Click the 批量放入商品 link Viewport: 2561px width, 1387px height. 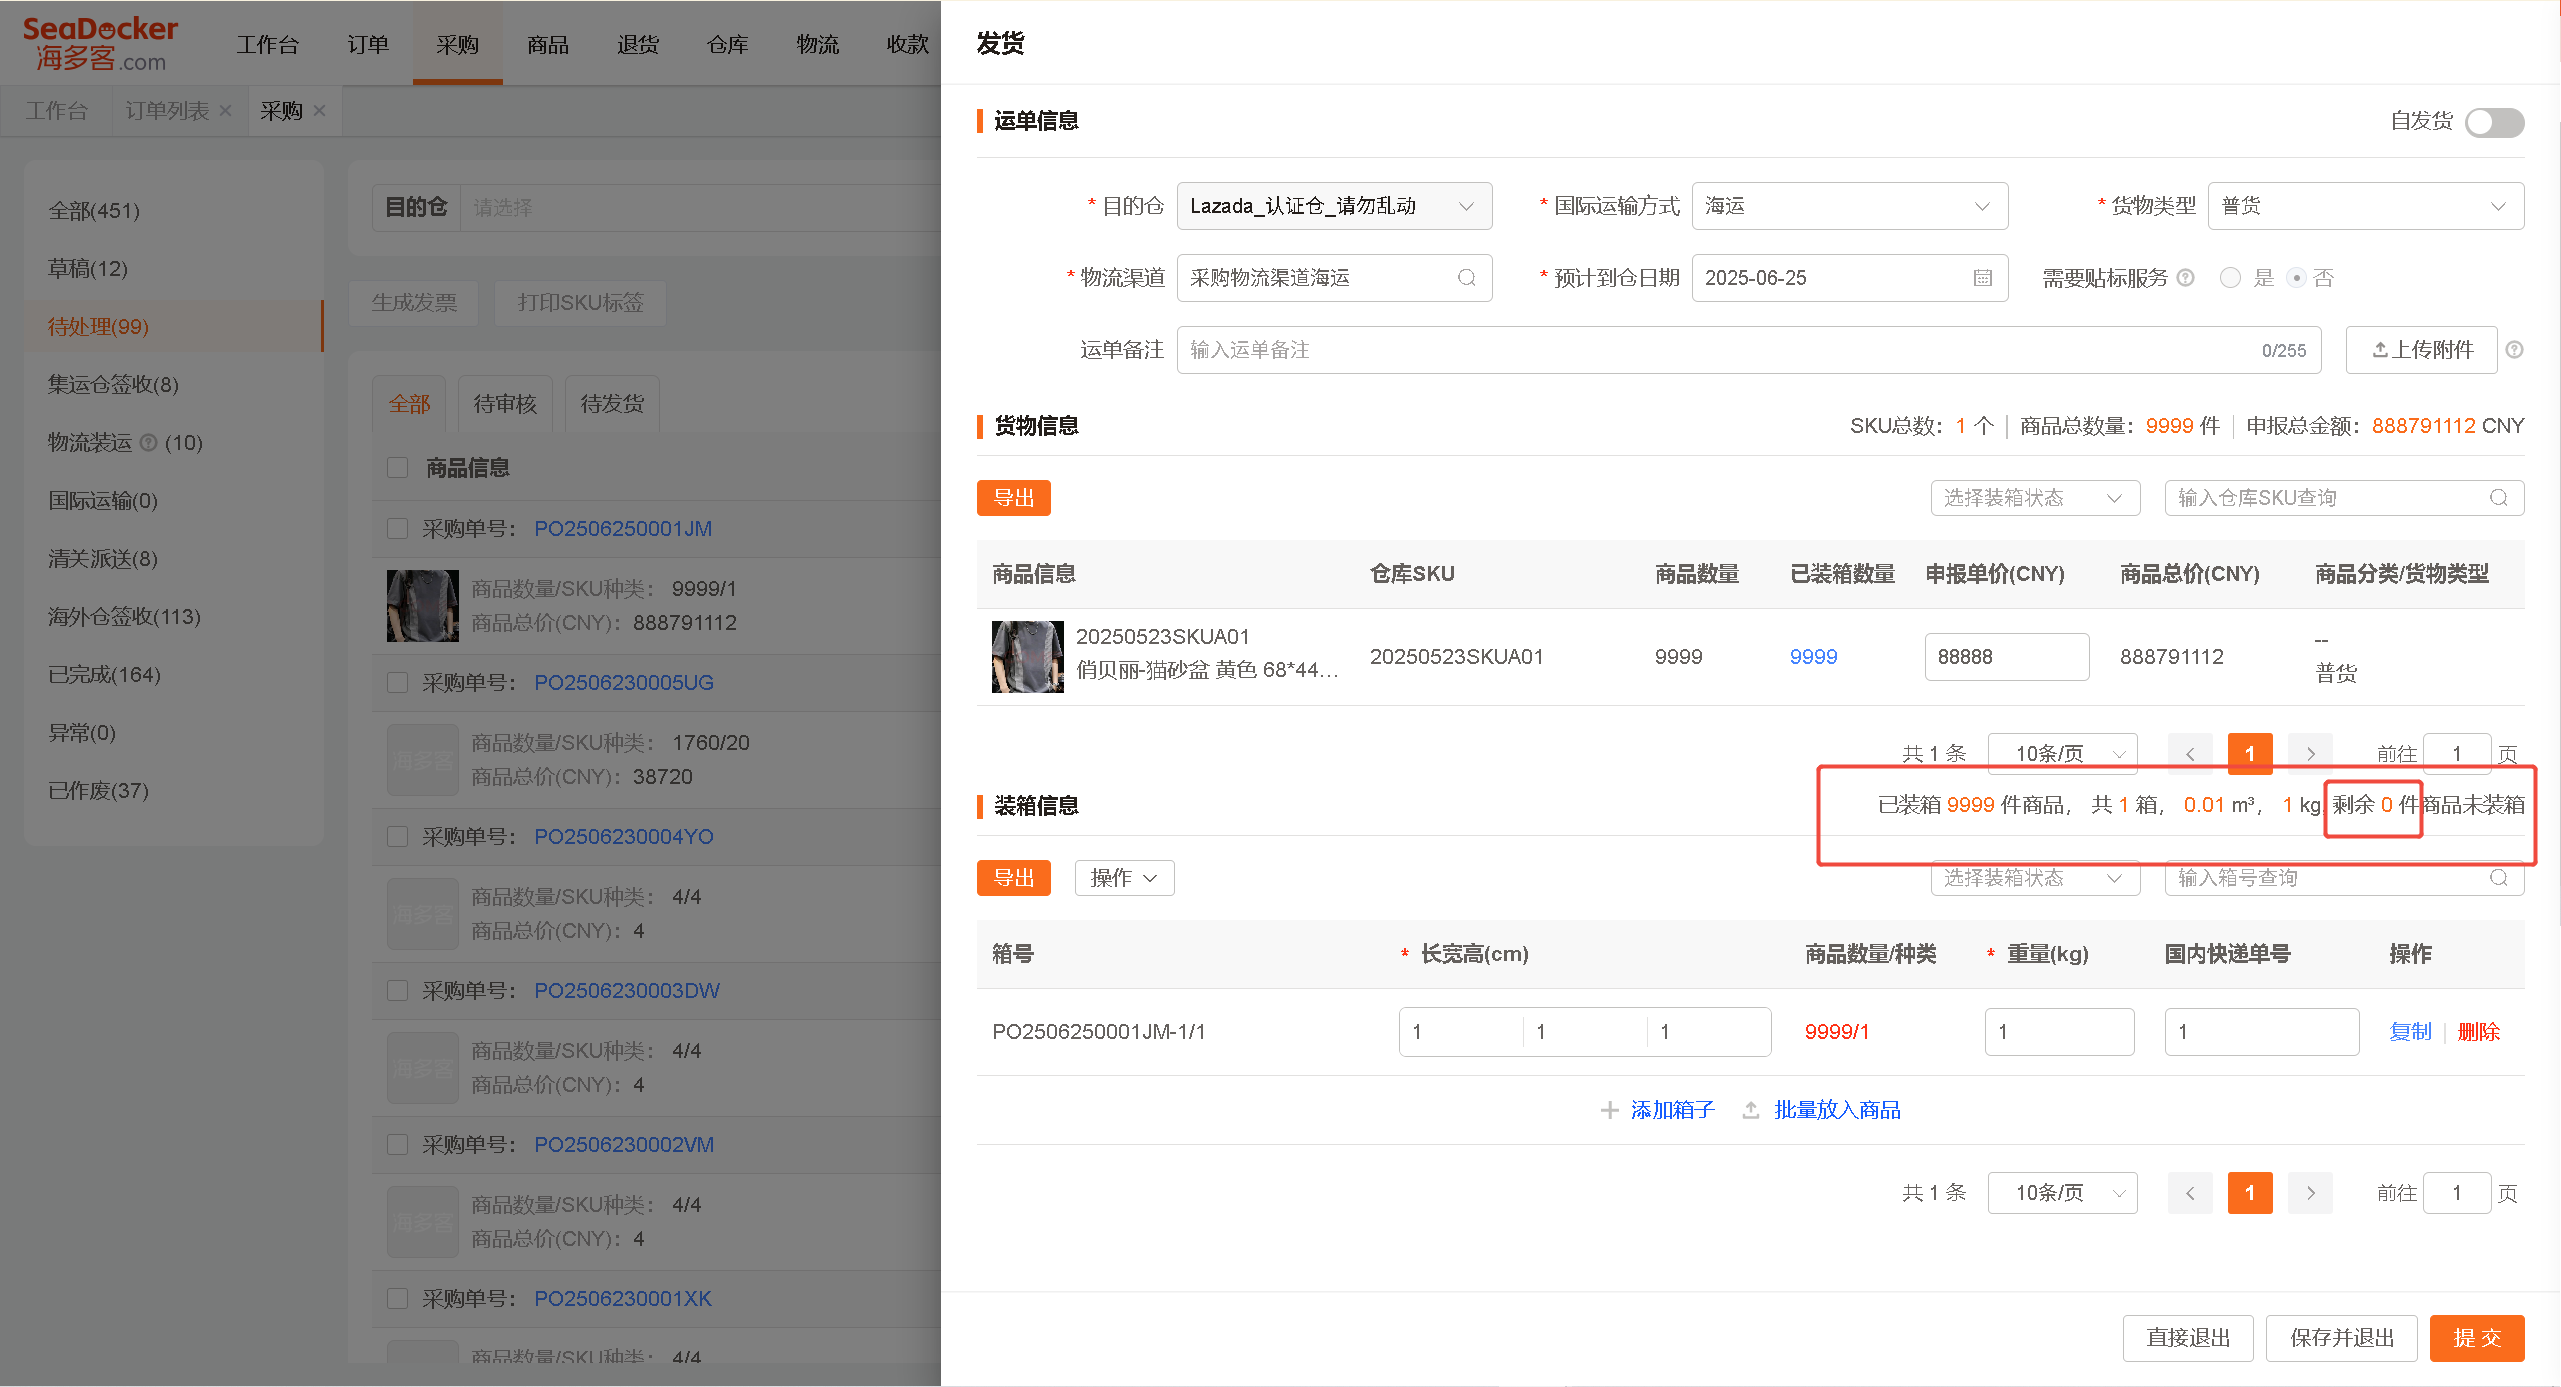click(1836, 1110)
